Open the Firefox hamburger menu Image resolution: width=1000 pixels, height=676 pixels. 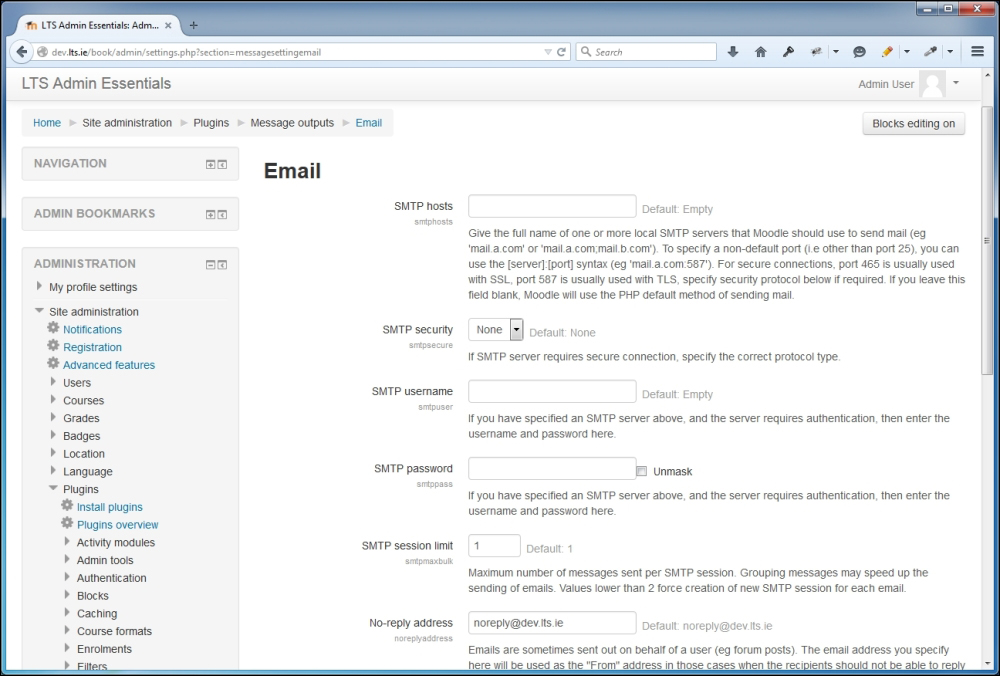[977, 51]
